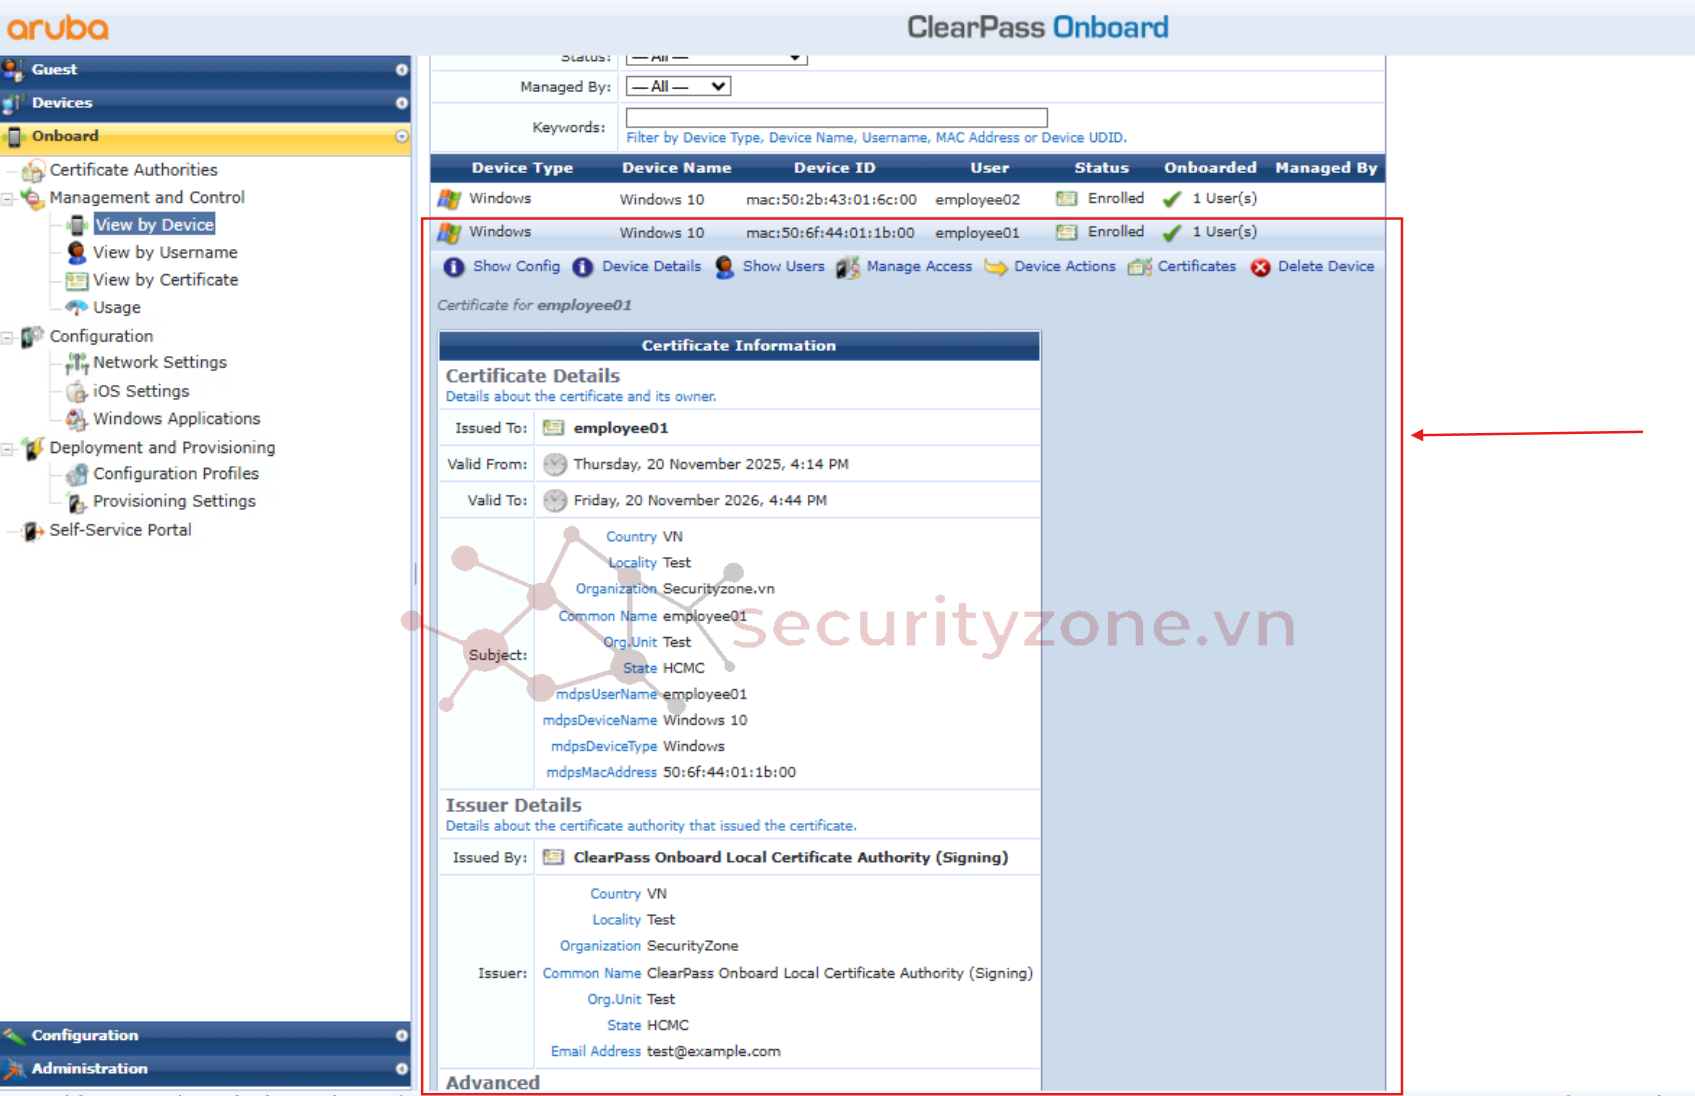Open the Email Address link under Issuer
The image size is (1695, 1096).
596,1051
